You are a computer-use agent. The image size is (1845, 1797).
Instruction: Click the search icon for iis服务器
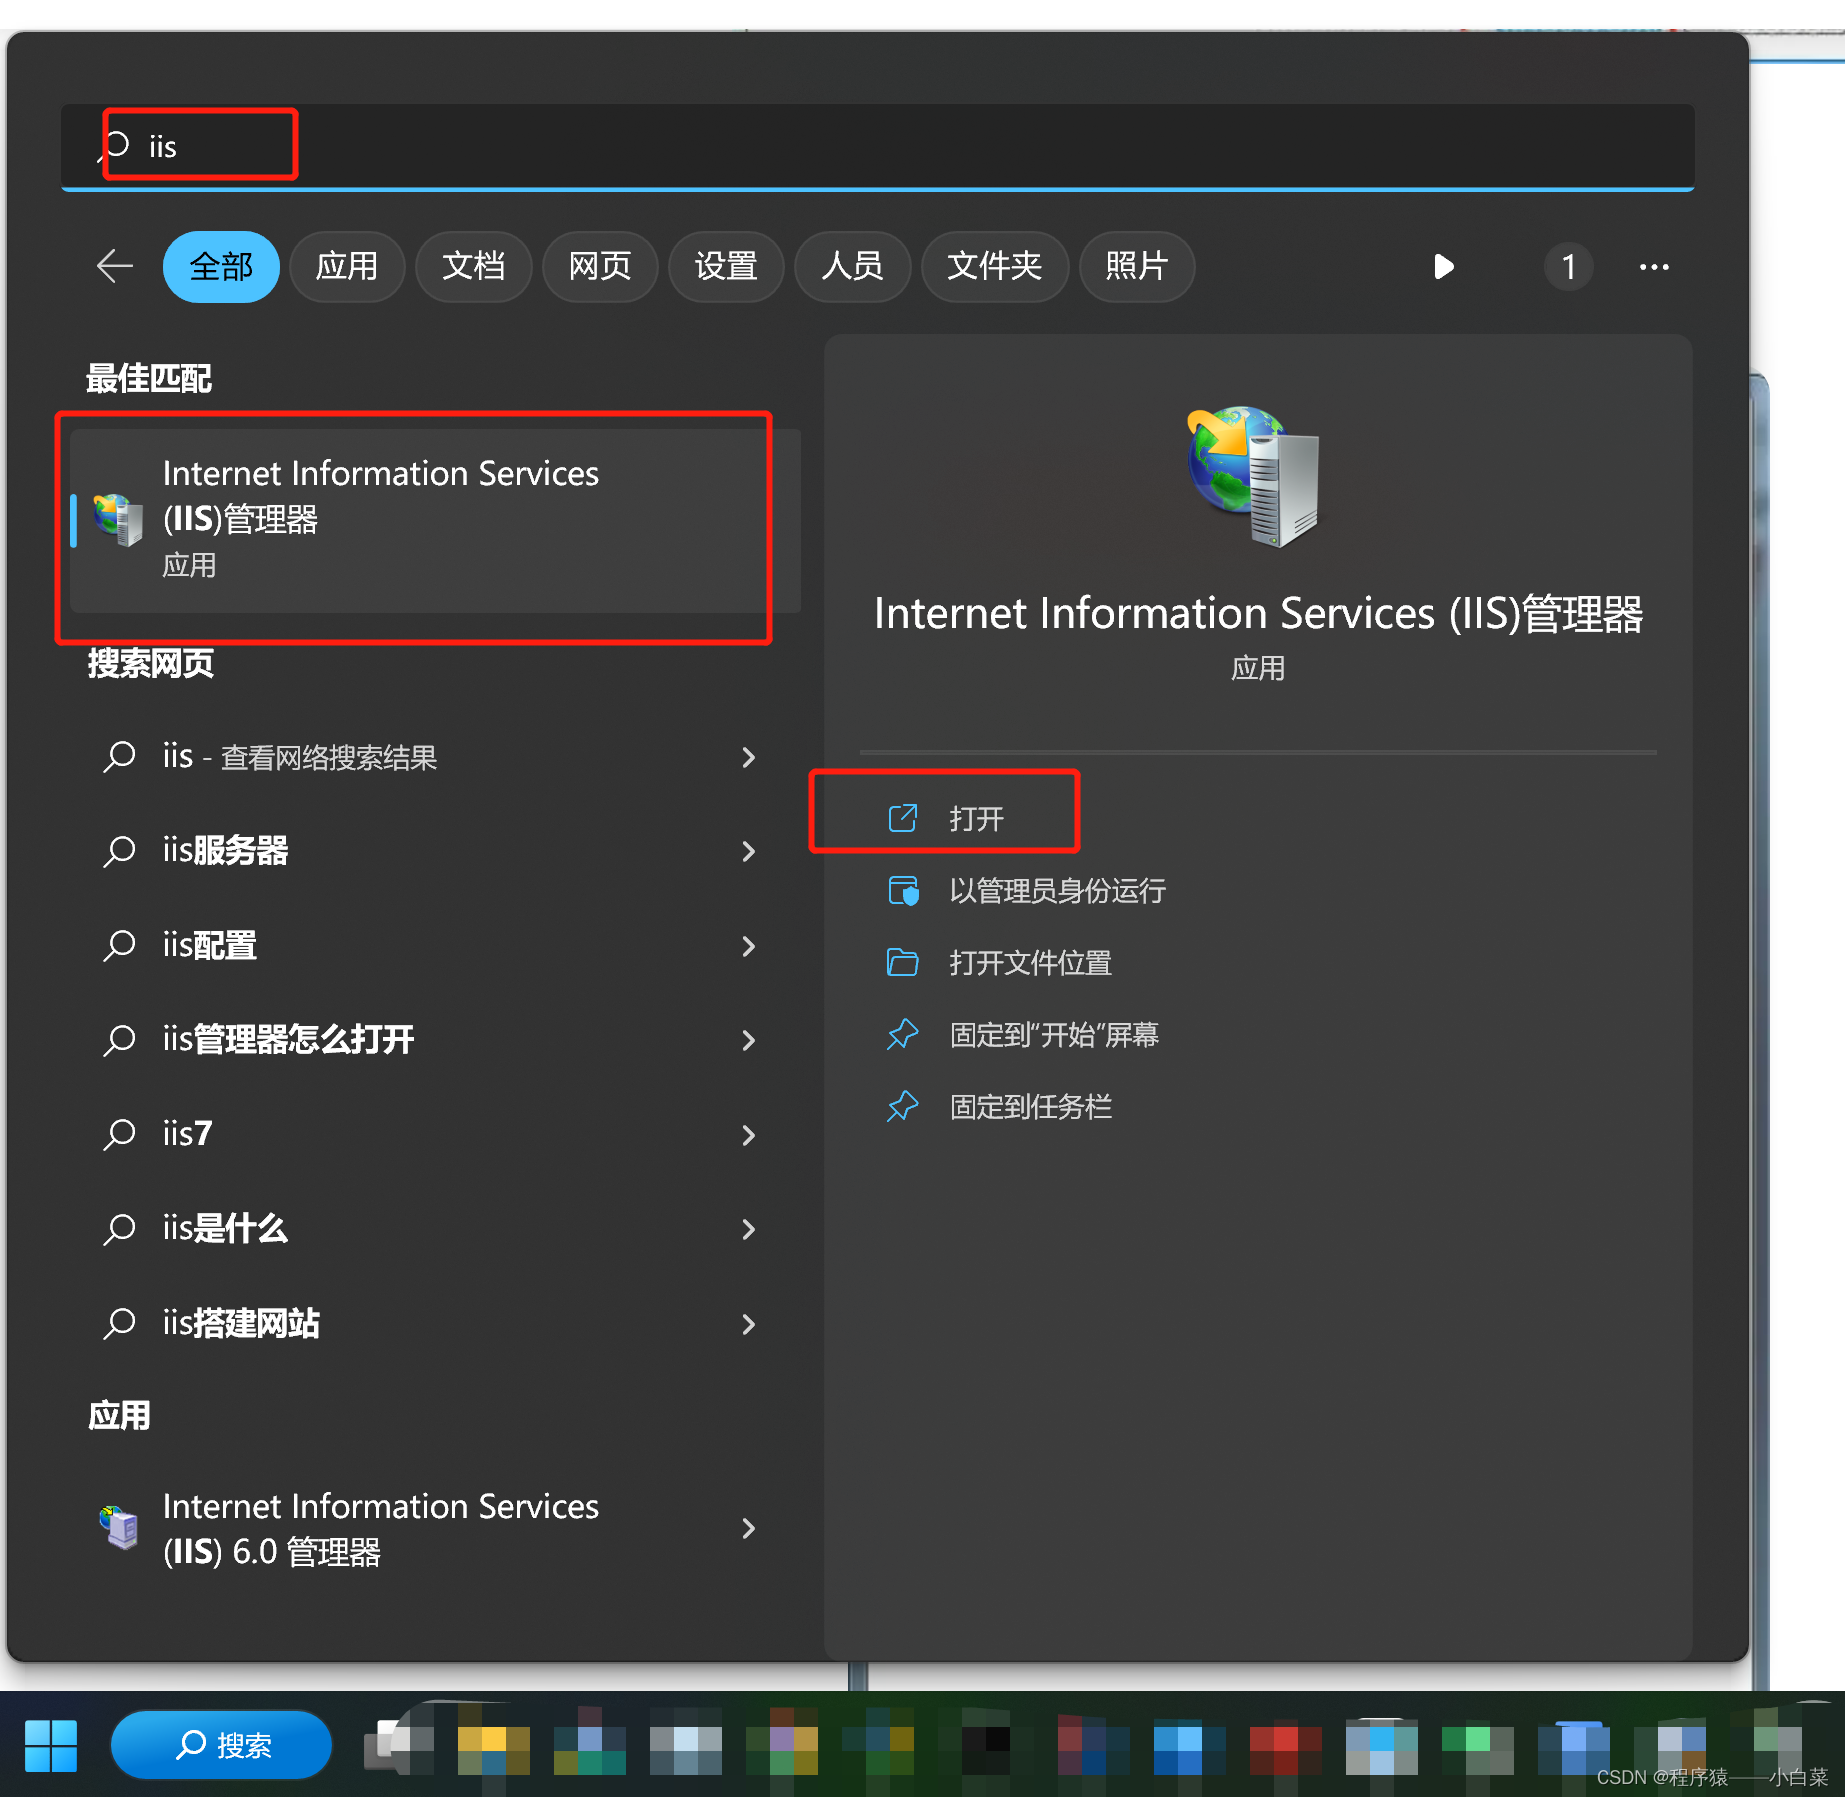tap(120, 851)
